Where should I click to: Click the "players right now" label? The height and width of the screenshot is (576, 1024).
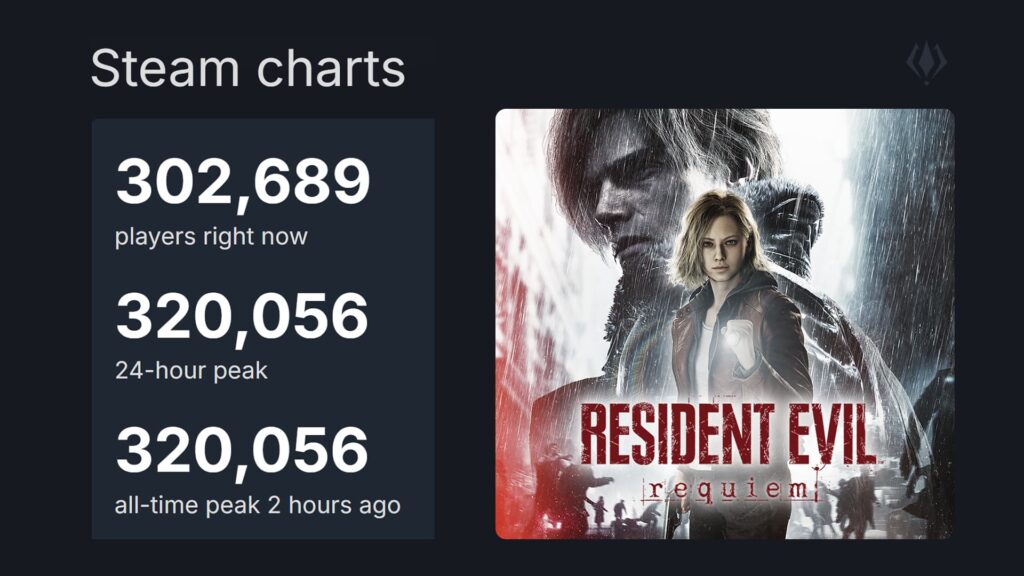(211, 237)
